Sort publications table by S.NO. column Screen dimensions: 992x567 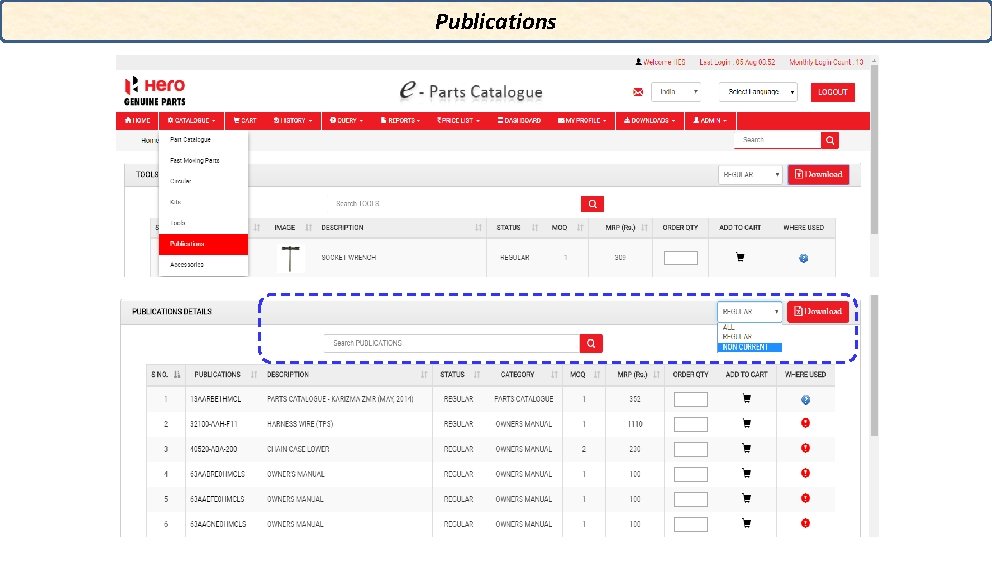pos(177,375)
